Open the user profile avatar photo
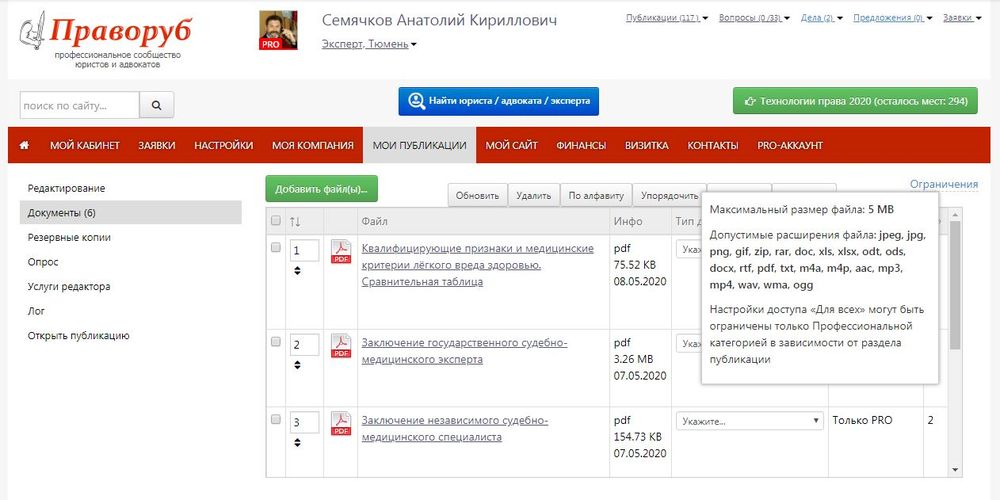The height and width of the screenshot is (500, 1000). tap(278, 31)
